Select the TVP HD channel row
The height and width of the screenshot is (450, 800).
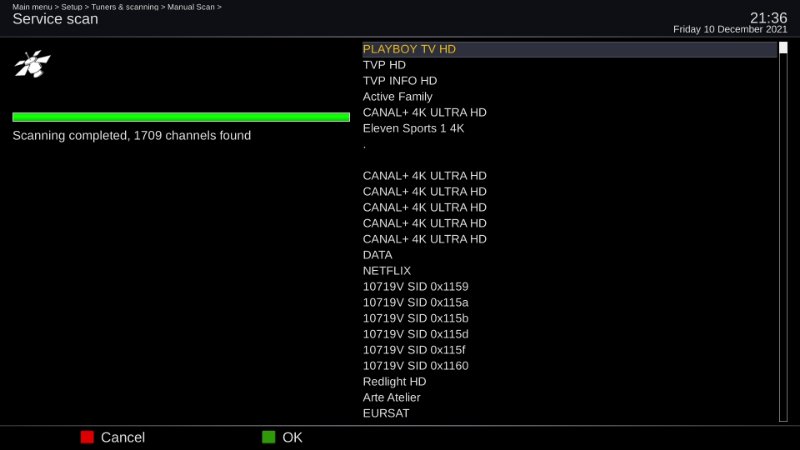tap(569, 65)
